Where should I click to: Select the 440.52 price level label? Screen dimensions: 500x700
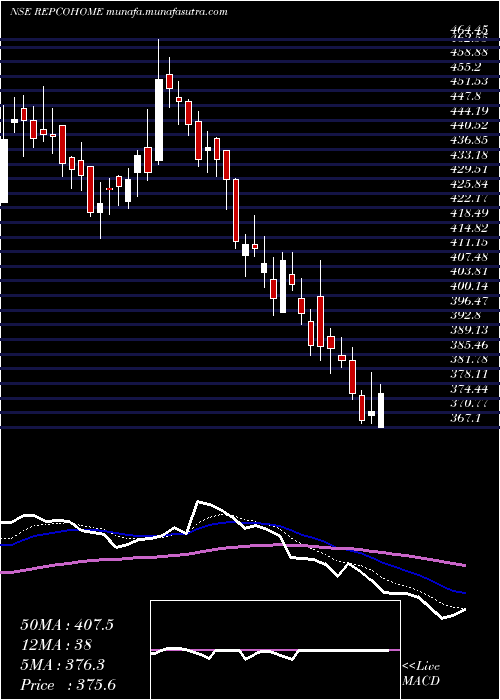pos(469,125)
